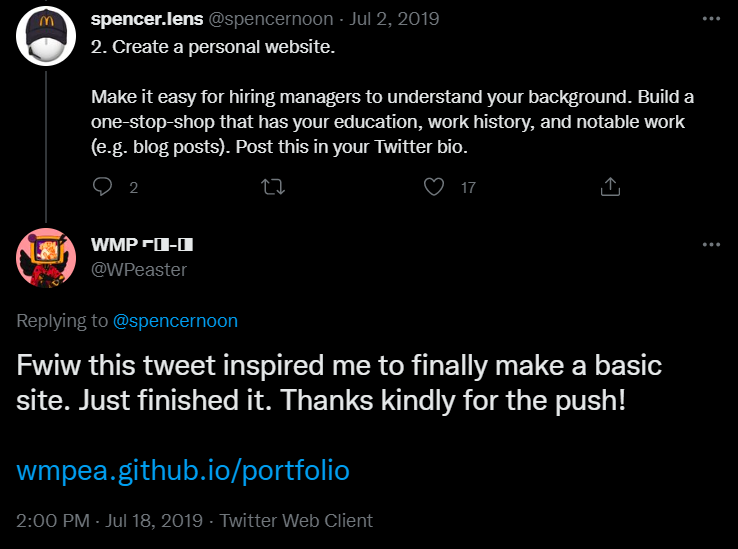Click the Twitter Web Client source label

pos(296,521)
